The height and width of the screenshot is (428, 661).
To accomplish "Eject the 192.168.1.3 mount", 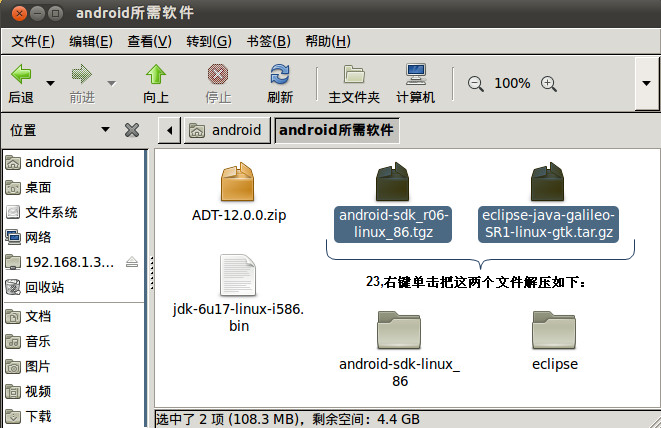I will pos(132,262).
